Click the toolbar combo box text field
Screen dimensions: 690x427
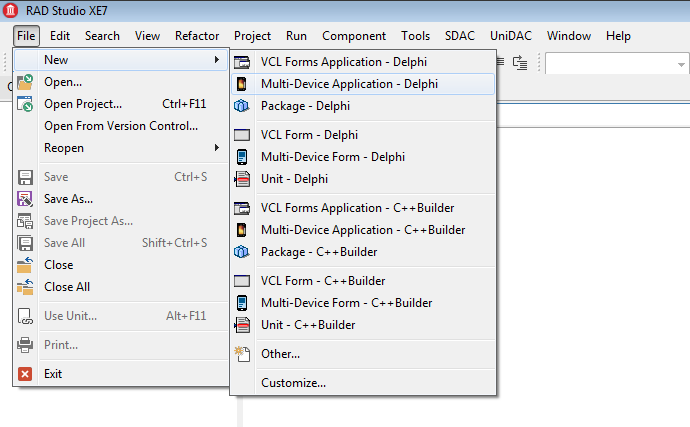610,64
